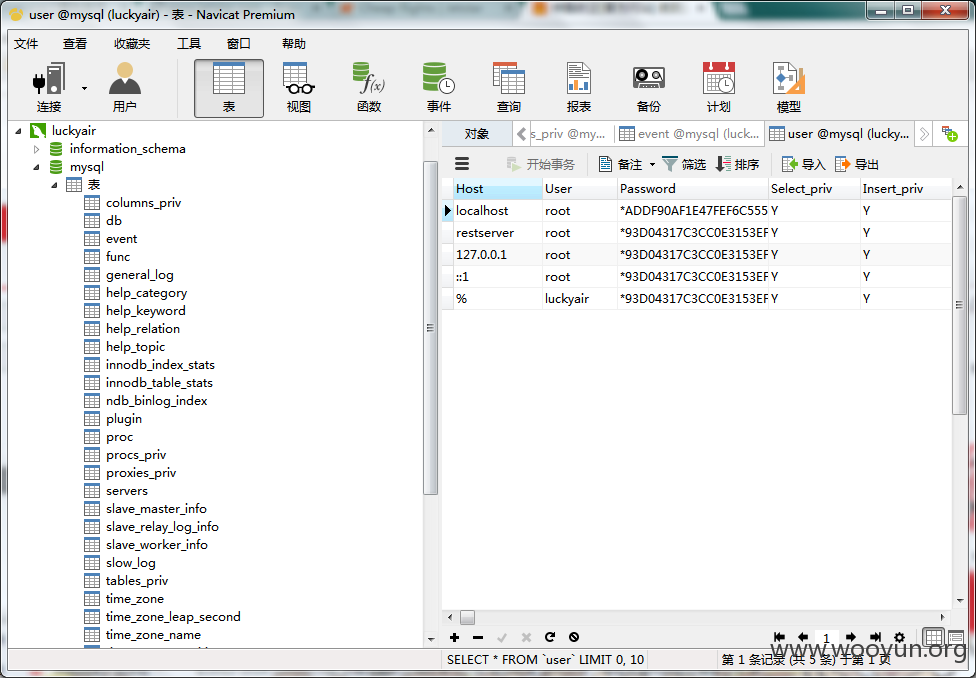Collapse the luckyair connection node

tap(18, 131)
